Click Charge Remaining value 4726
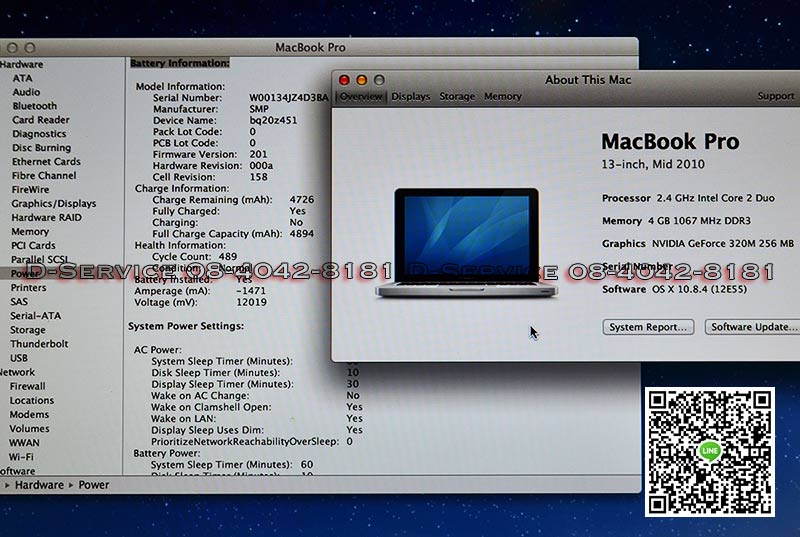Screen dimensions: 800x537 (x=302, y=199)
